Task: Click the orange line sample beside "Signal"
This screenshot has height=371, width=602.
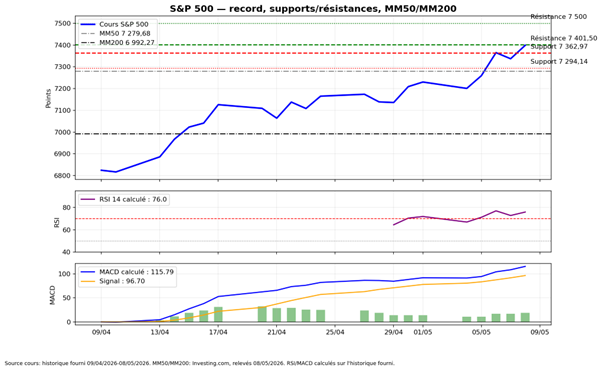Action: point(88,281)
